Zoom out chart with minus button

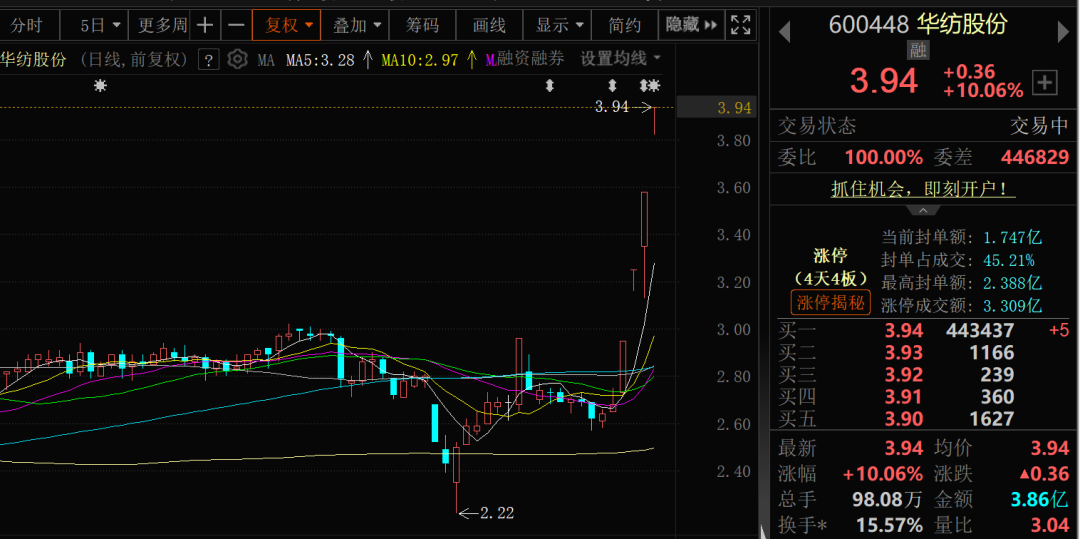pos(236,25)
